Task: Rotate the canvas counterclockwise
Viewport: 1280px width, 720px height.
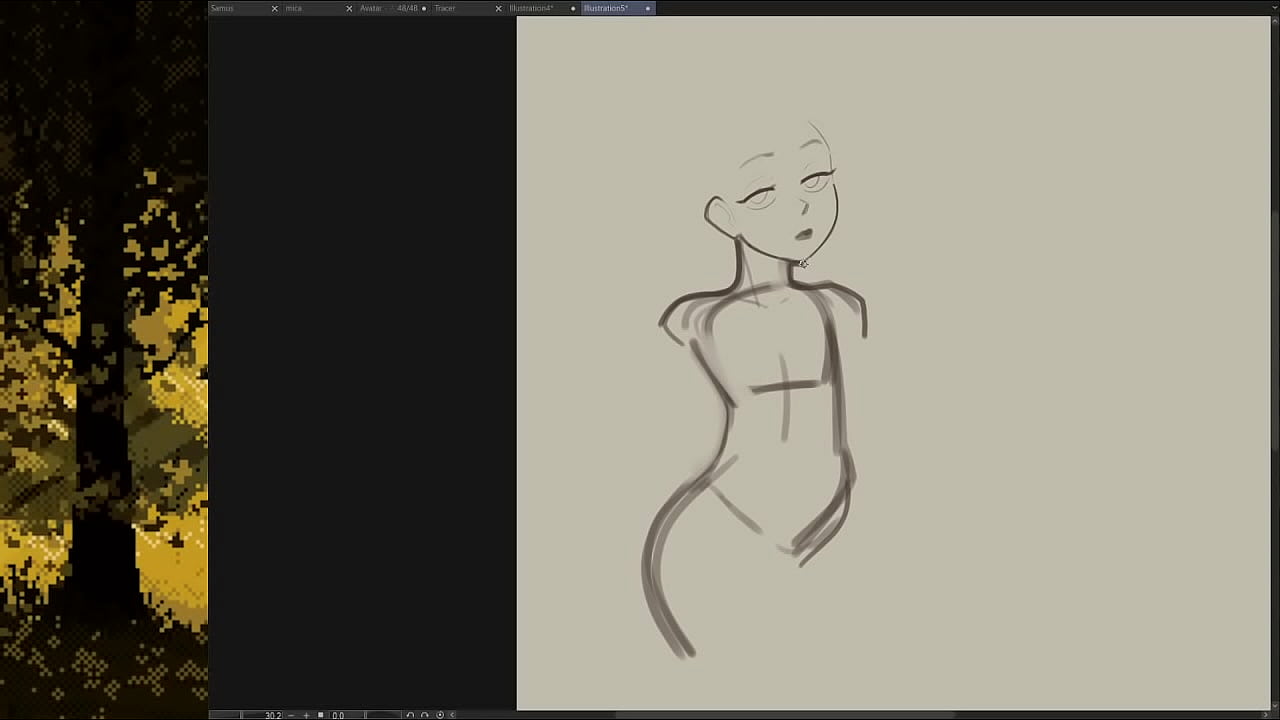Action: pos(411,715)
